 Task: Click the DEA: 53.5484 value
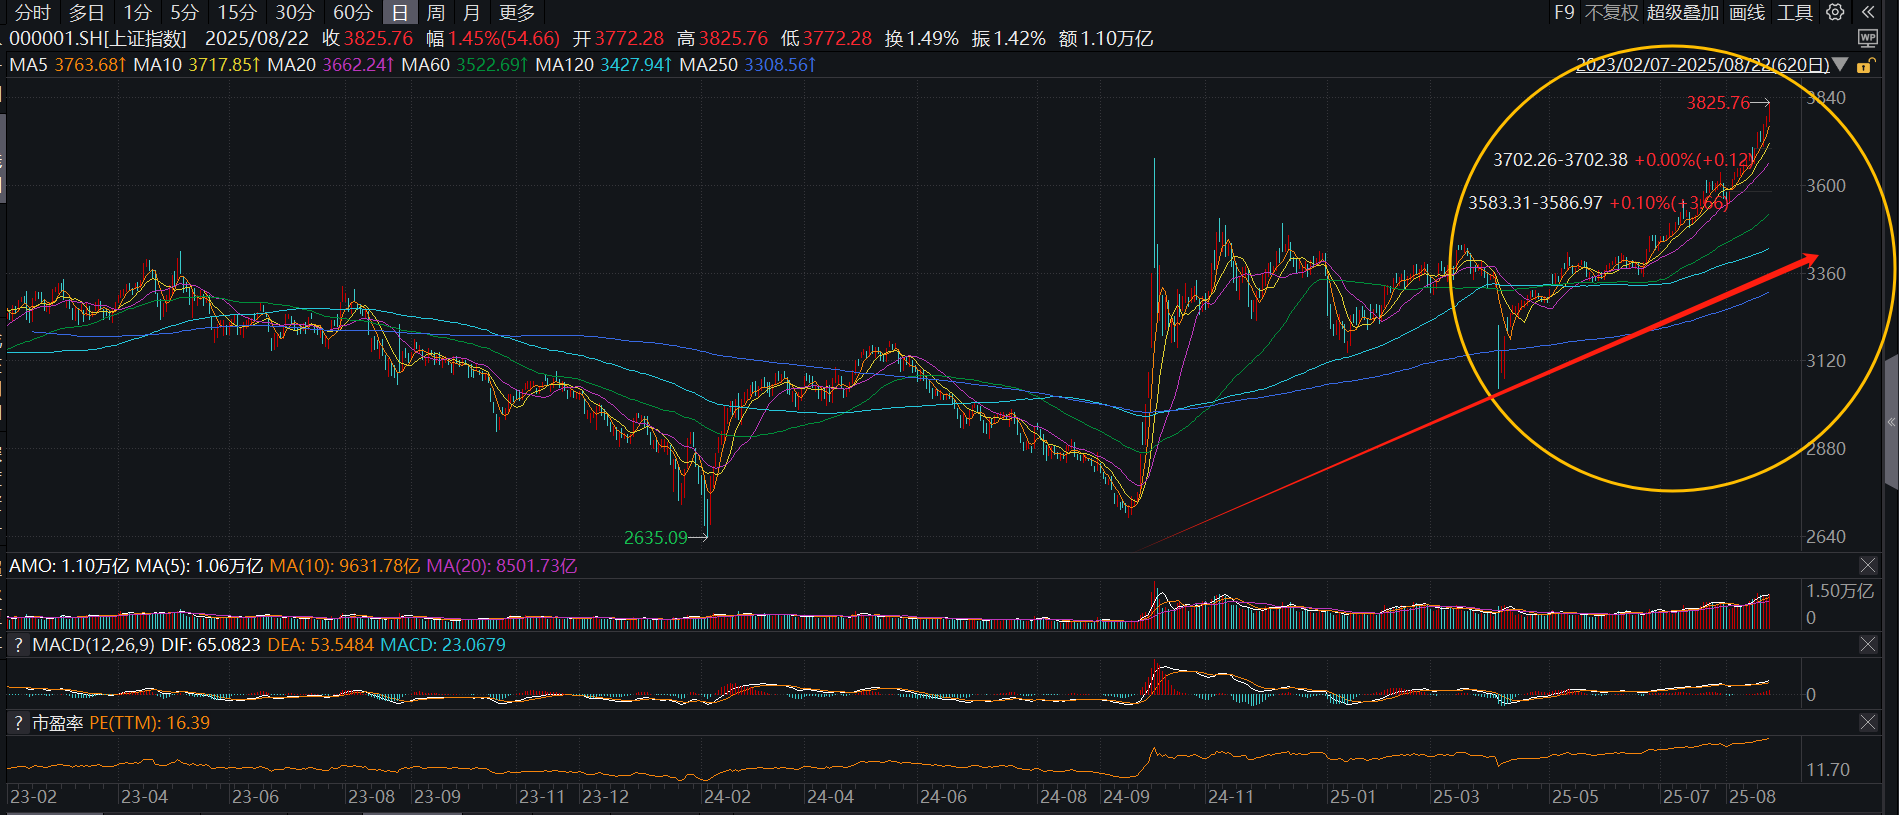[x=320, y=645]
